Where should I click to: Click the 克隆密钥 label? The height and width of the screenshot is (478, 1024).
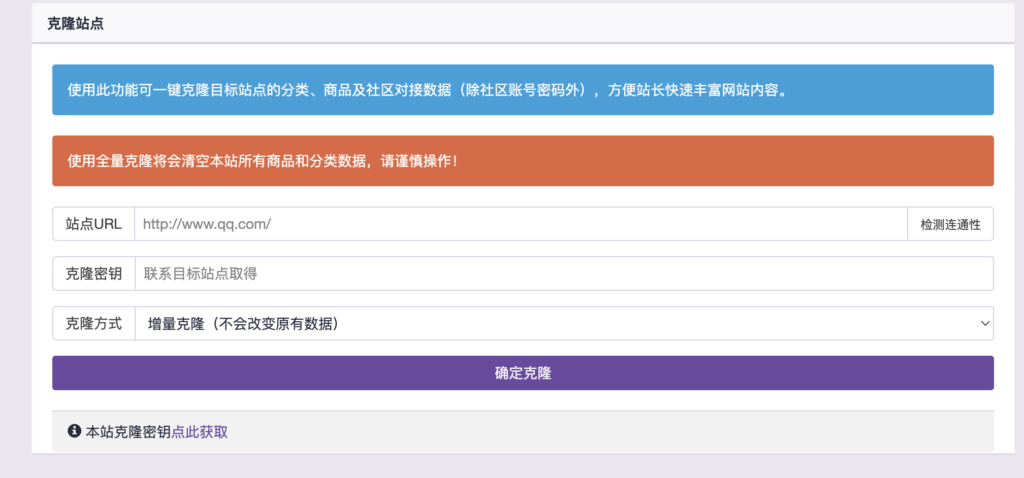point(93,274)
